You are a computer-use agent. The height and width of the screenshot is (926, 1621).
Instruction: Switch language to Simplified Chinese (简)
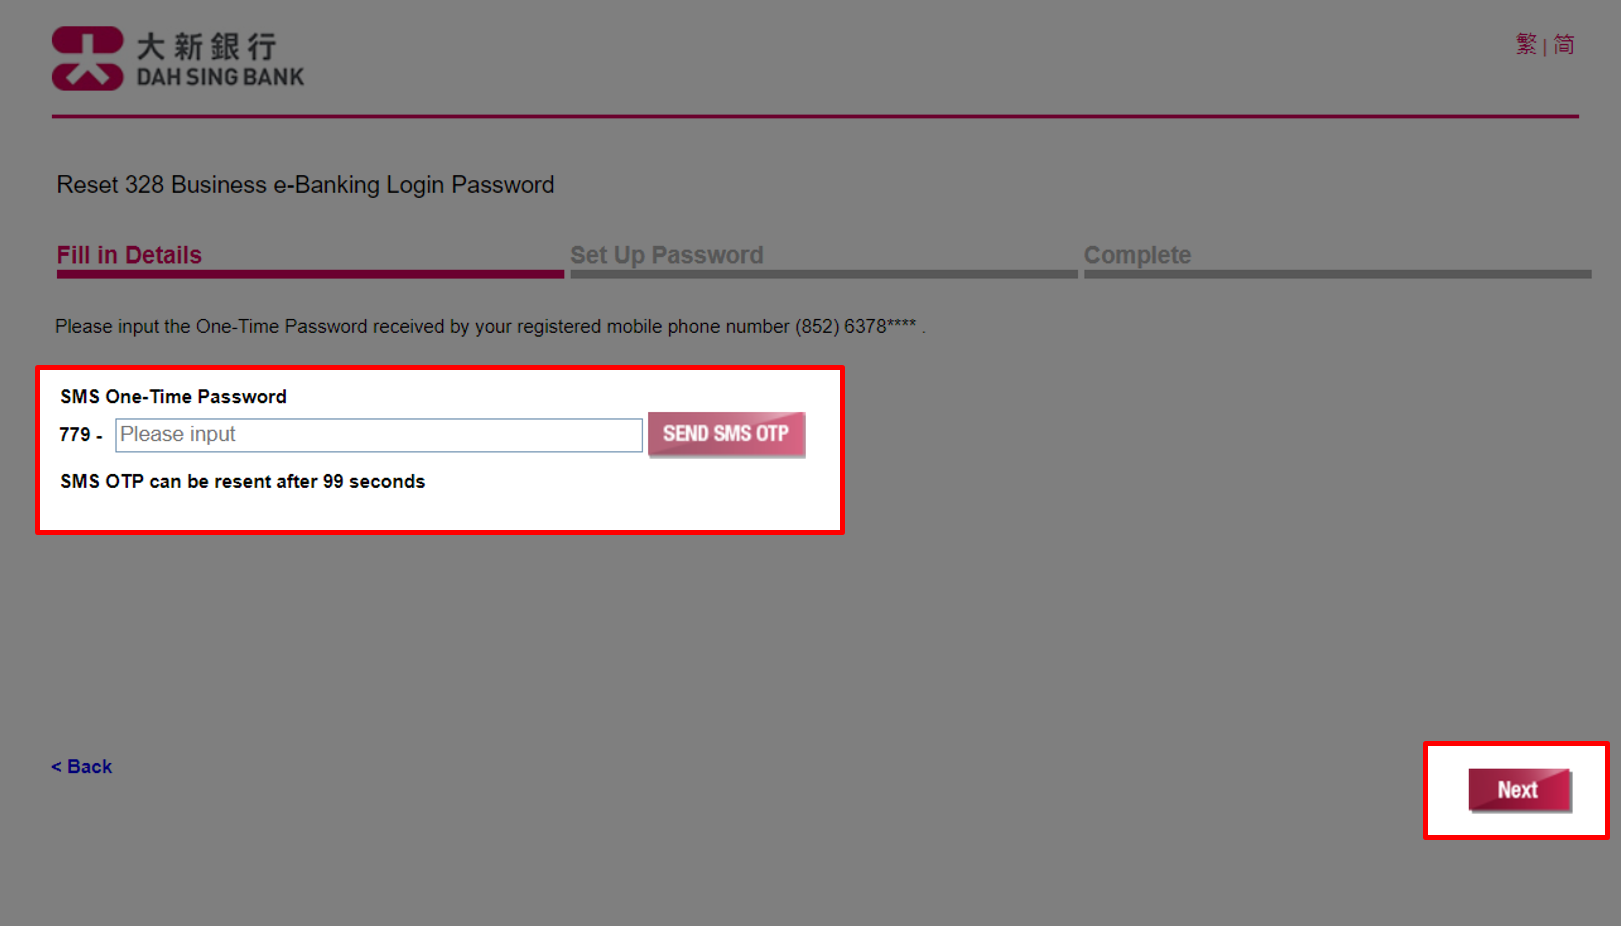[1564, 44]
